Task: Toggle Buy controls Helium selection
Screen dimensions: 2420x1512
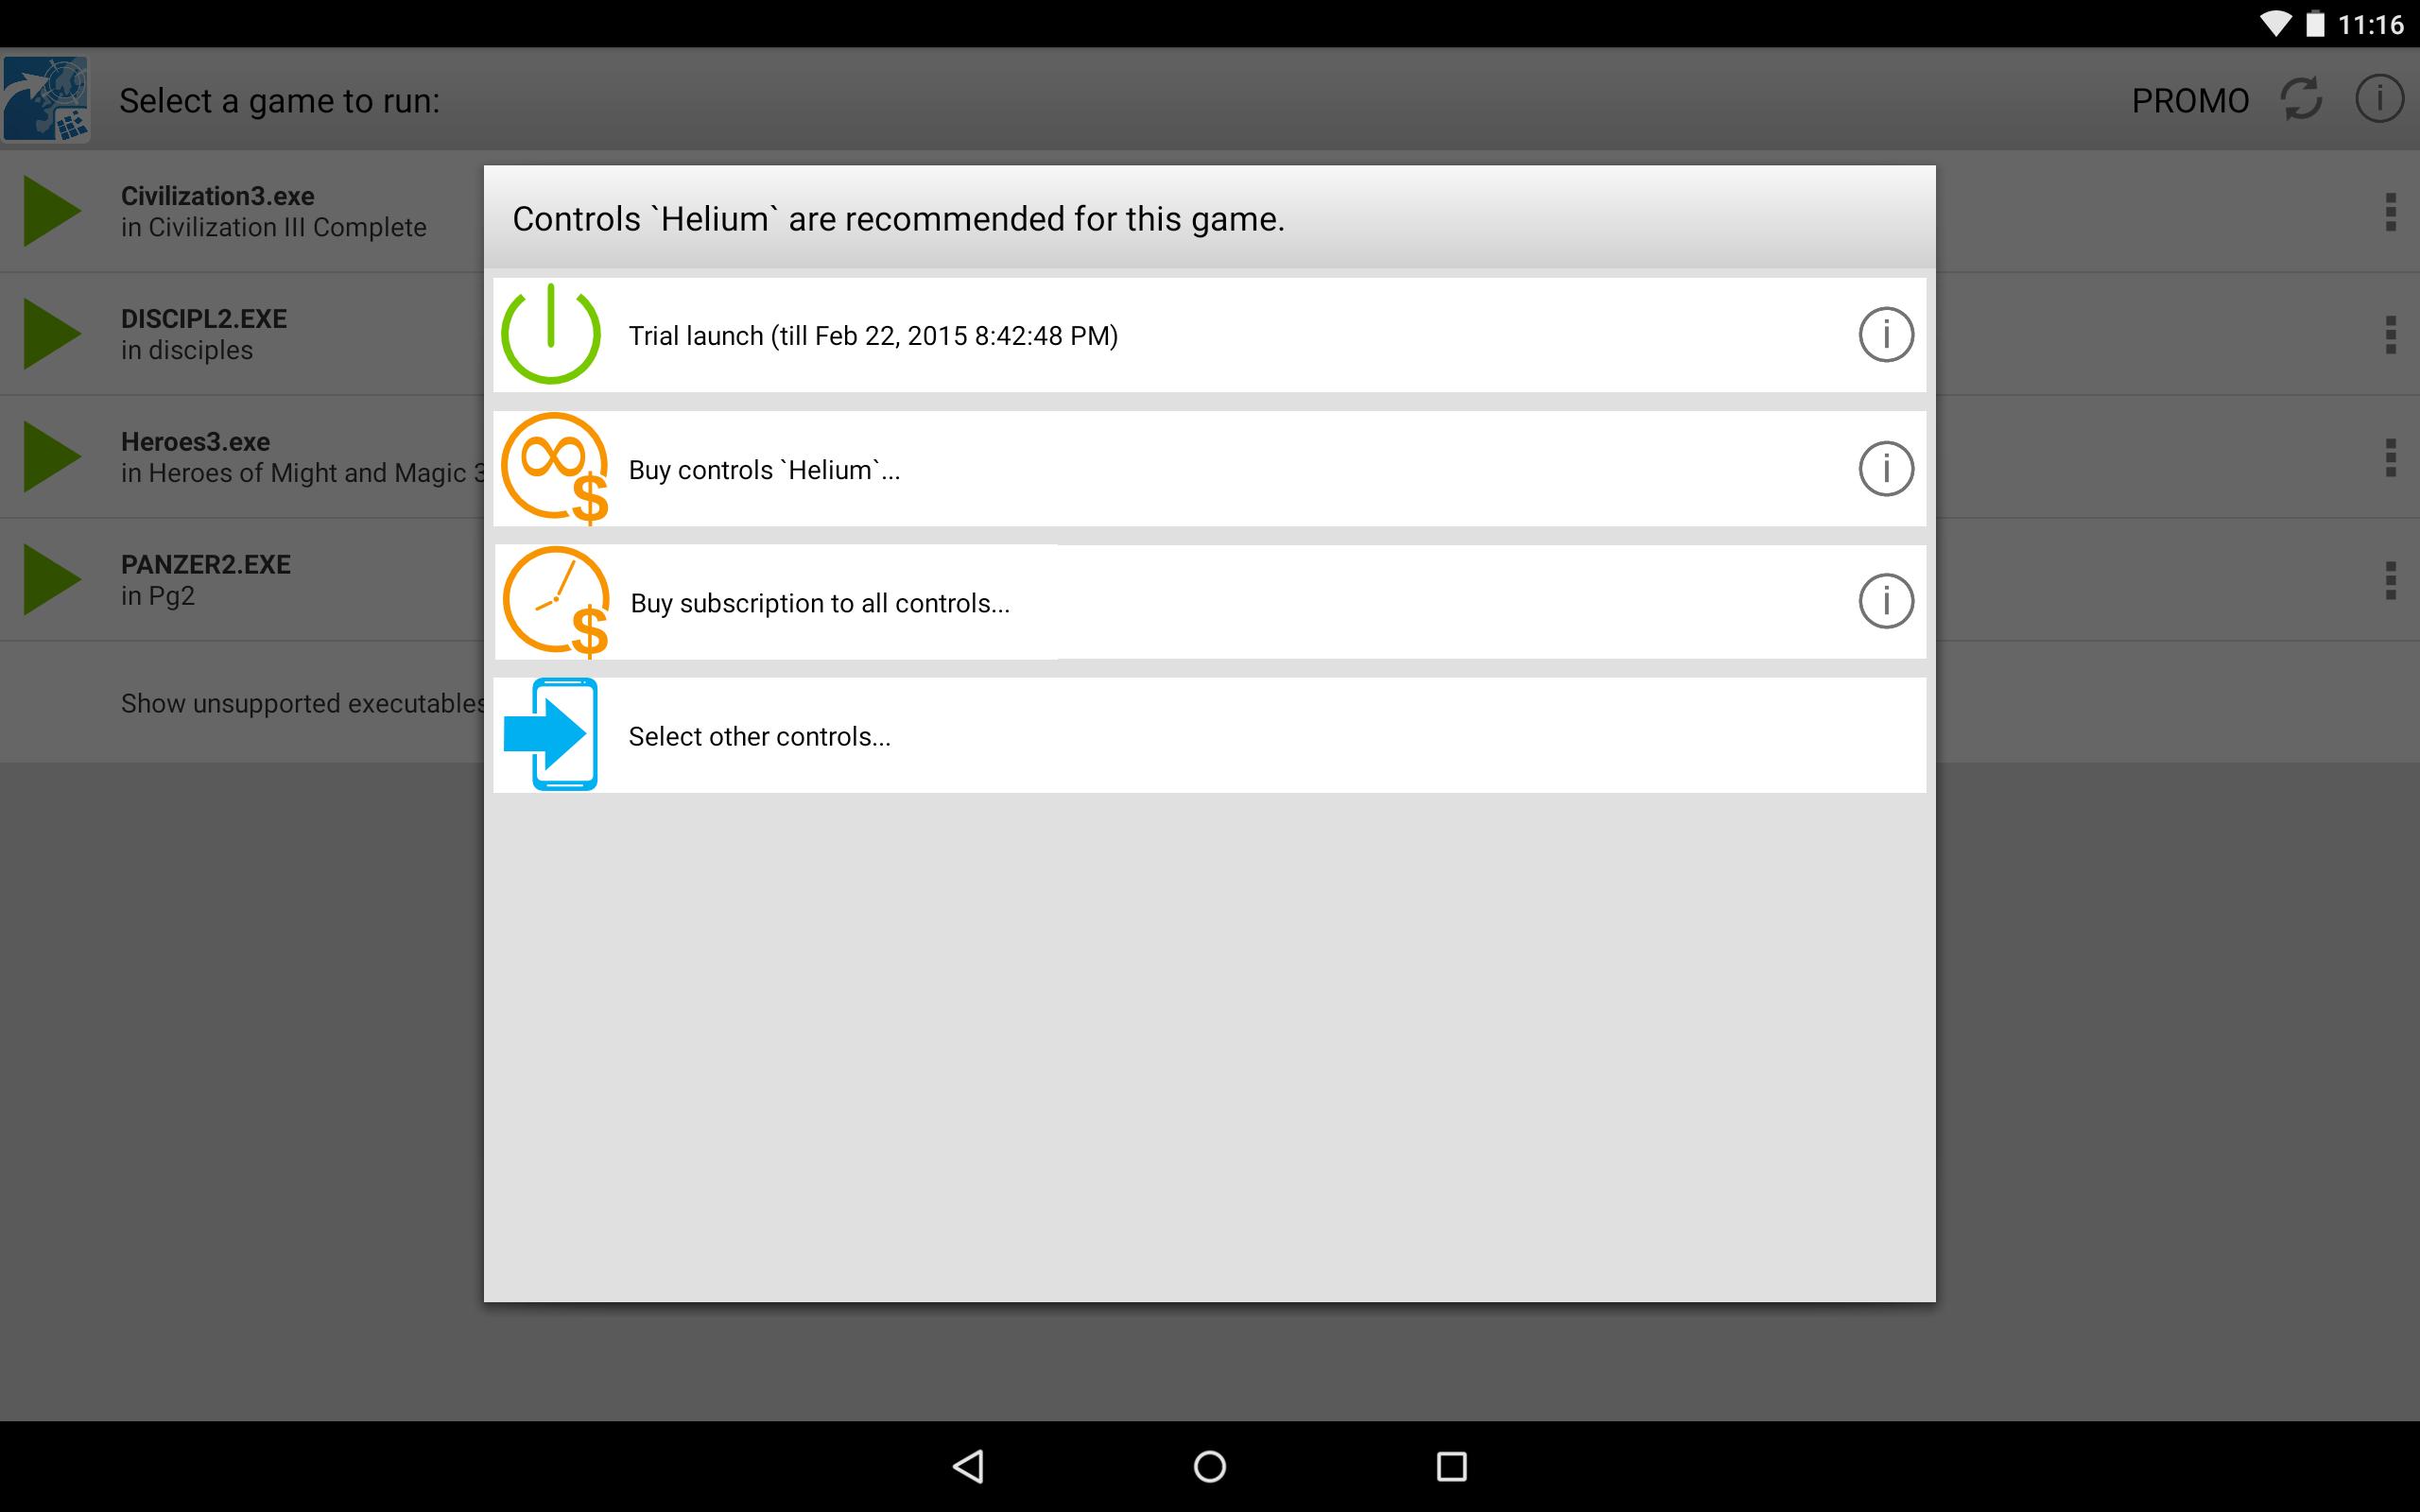Action: coord(1209,469)
